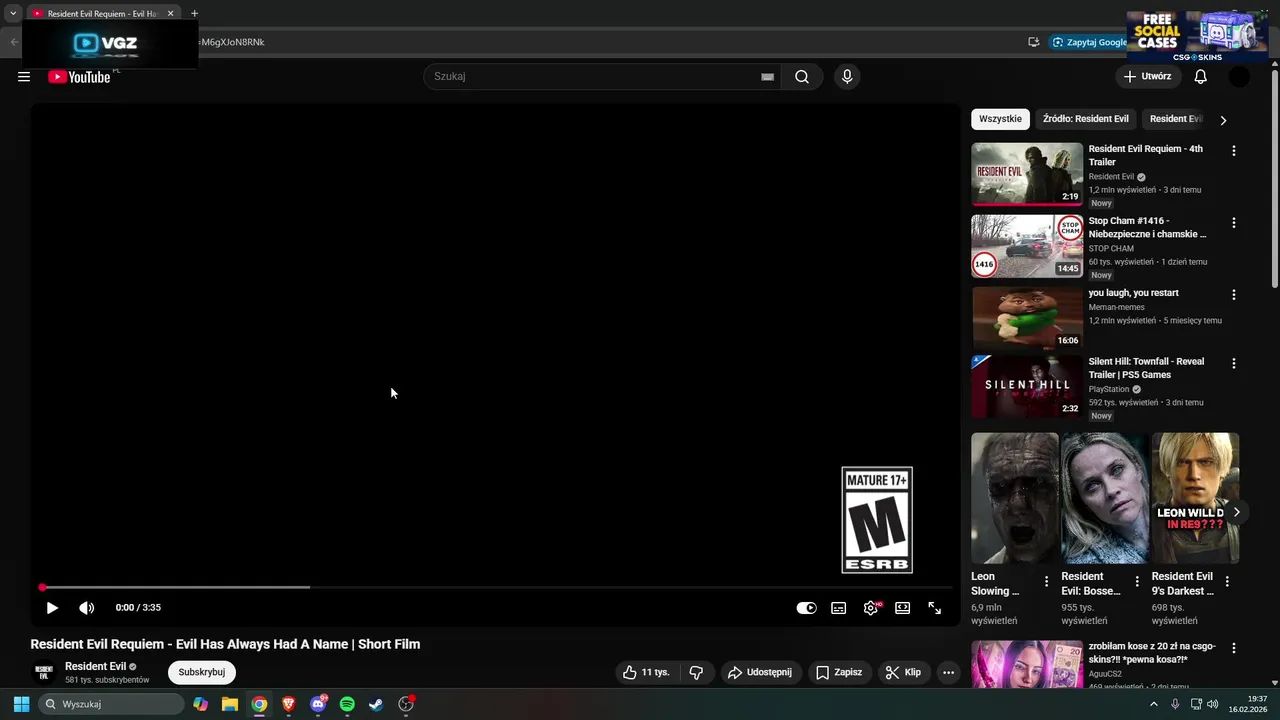Open Steam from the taskbar
The height and width of the screenshot is (720, 1280).
(x=376, y=704)
